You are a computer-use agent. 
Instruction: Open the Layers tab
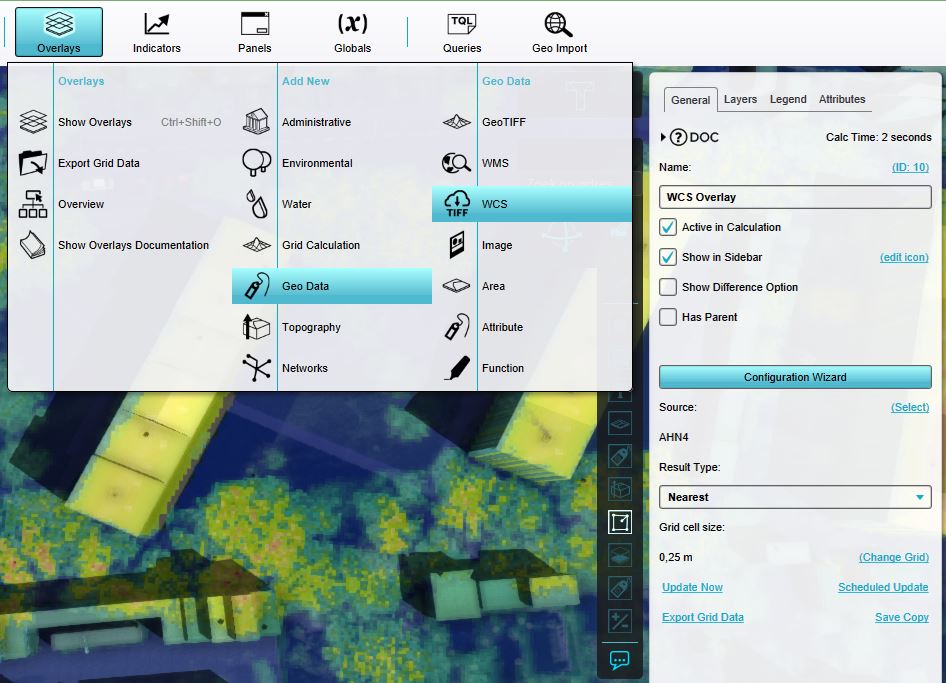(740, 100)
